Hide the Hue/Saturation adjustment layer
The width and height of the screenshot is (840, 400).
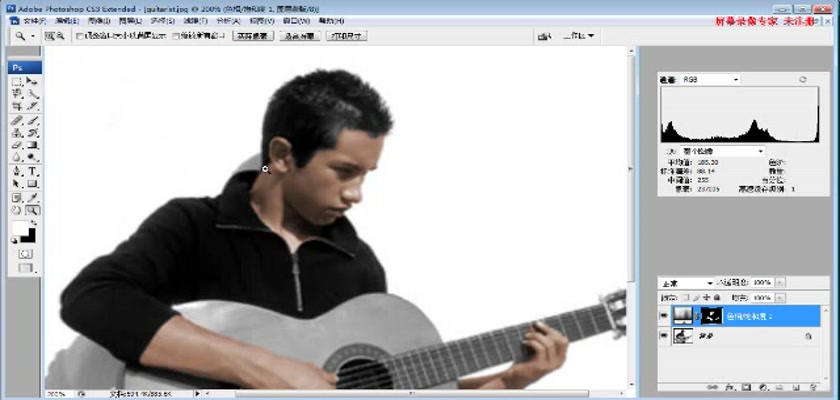[664, 316]
